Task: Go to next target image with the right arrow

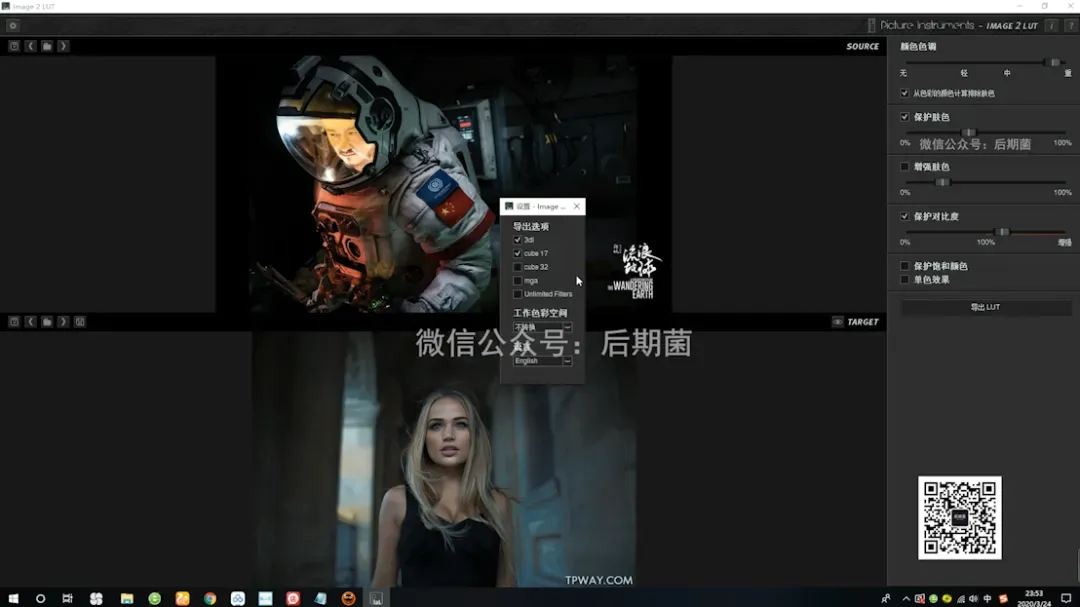Action: (x=63, y=322)
